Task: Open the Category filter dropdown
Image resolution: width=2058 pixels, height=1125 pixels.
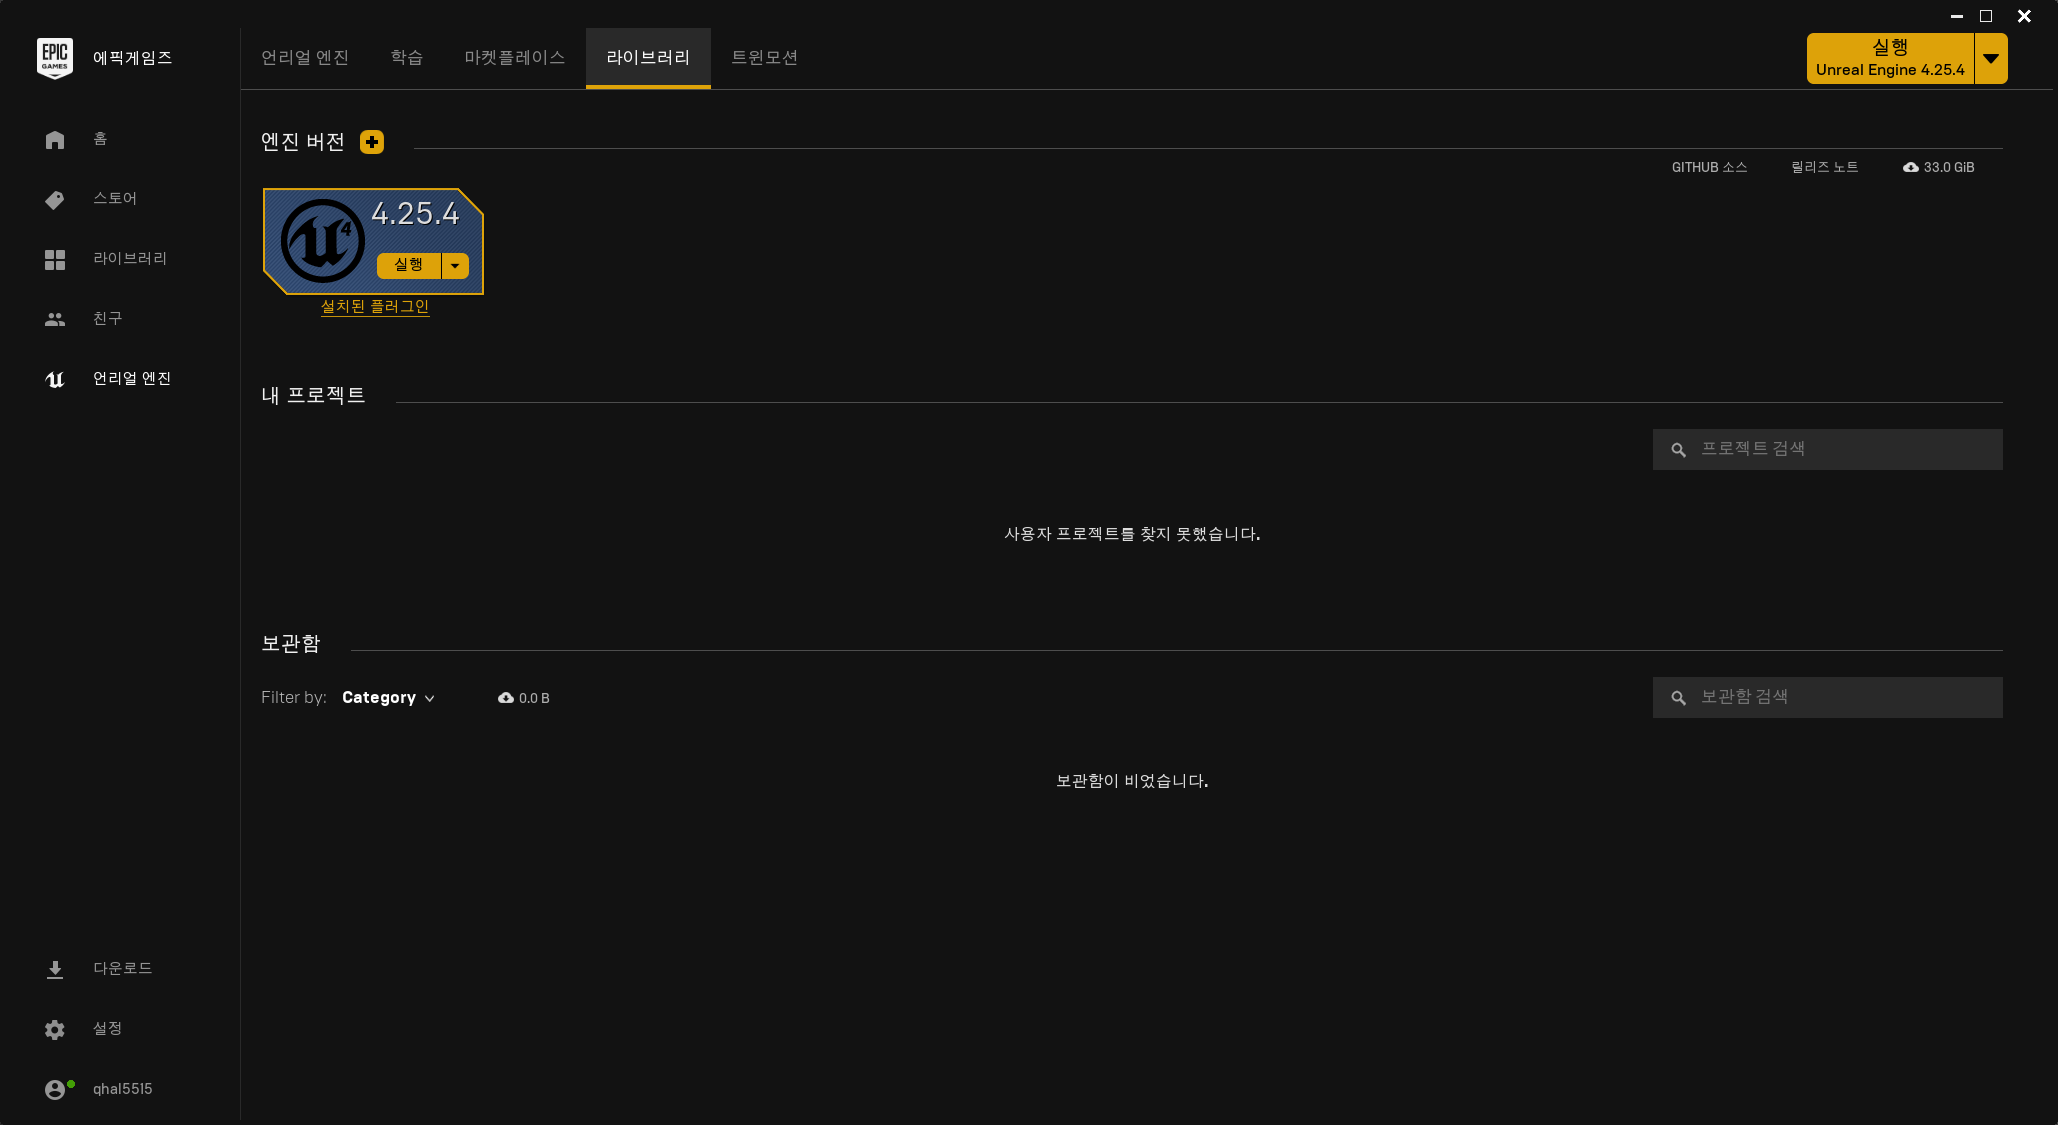Action: (x=388, y=698)
